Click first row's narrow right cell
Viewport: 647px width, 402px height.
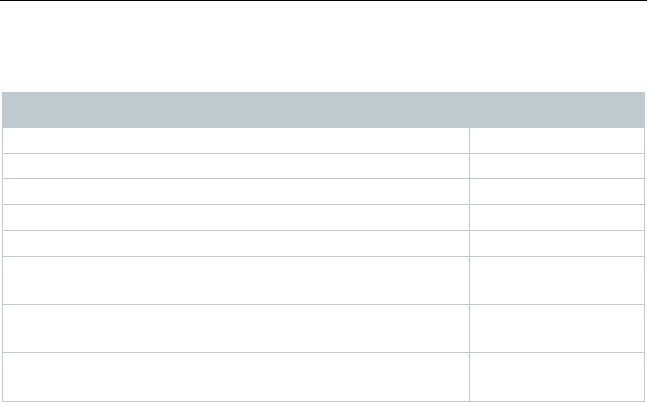click(557, 139)
